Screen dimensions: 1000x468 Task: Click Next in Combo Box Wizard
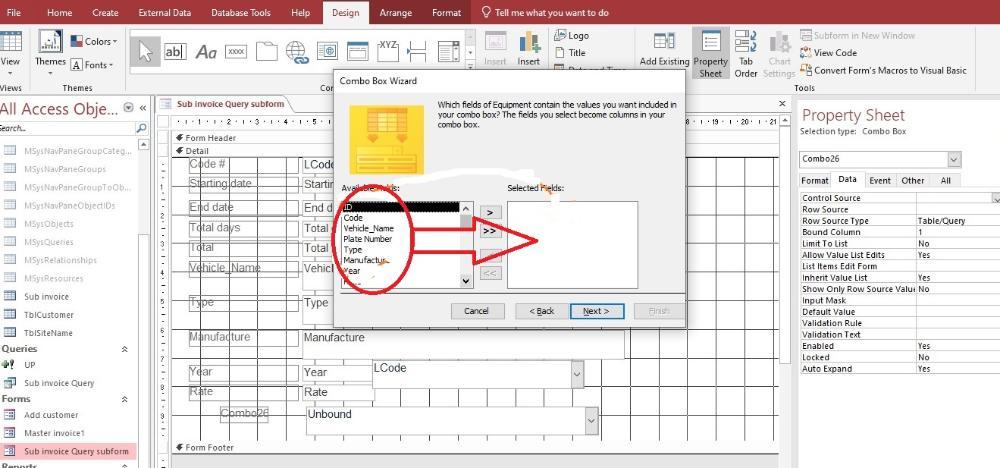point(596,311)
